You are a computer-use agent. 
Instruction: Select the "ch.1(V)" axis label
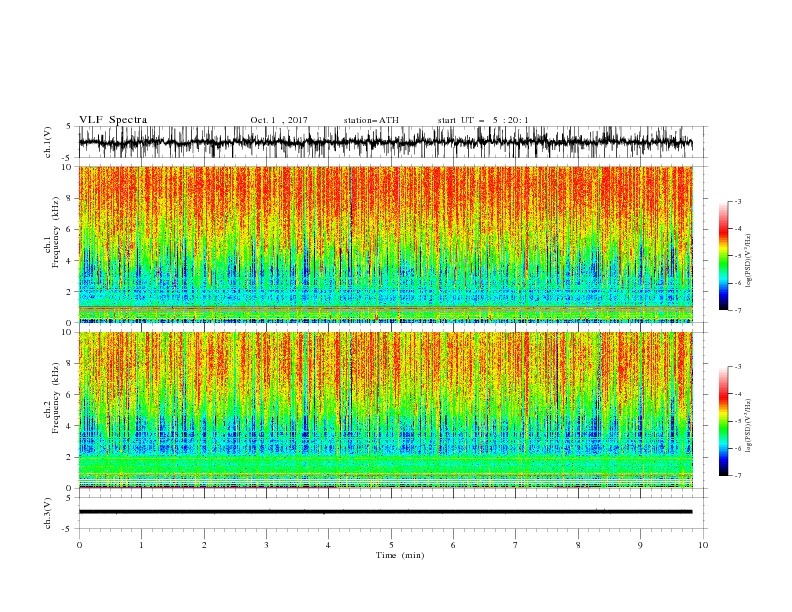pyautogui.click(x=48, y=142)
